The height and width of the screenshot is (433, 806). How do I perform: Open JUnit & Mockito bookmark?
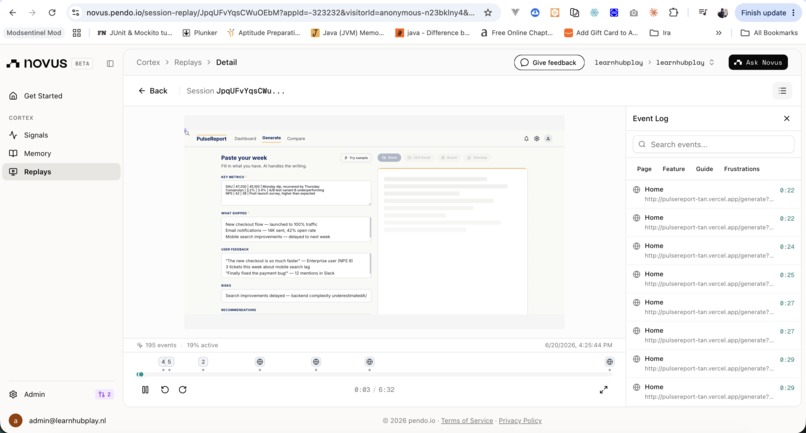click(135, 32)
